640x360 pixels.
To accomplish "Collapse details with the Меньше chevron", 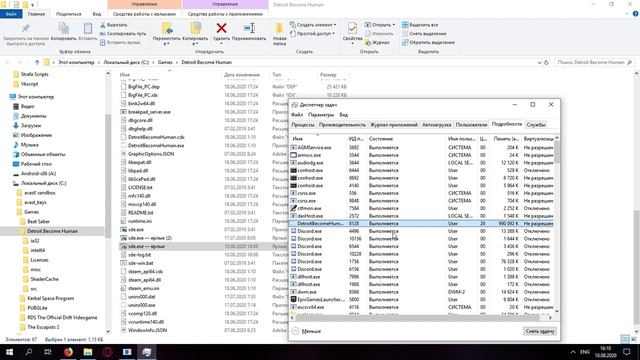I will click(296, 331).
